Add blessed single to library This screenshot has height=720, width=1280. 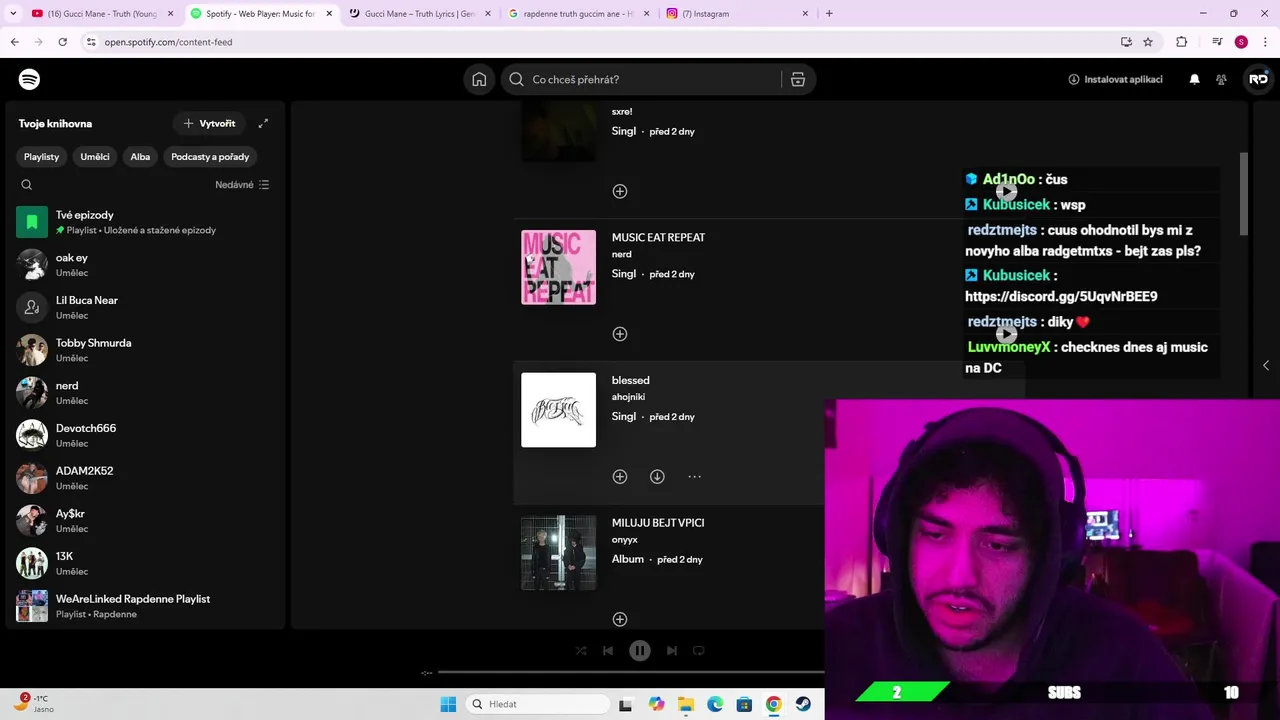pyautogui.click(x=620, y=477)
